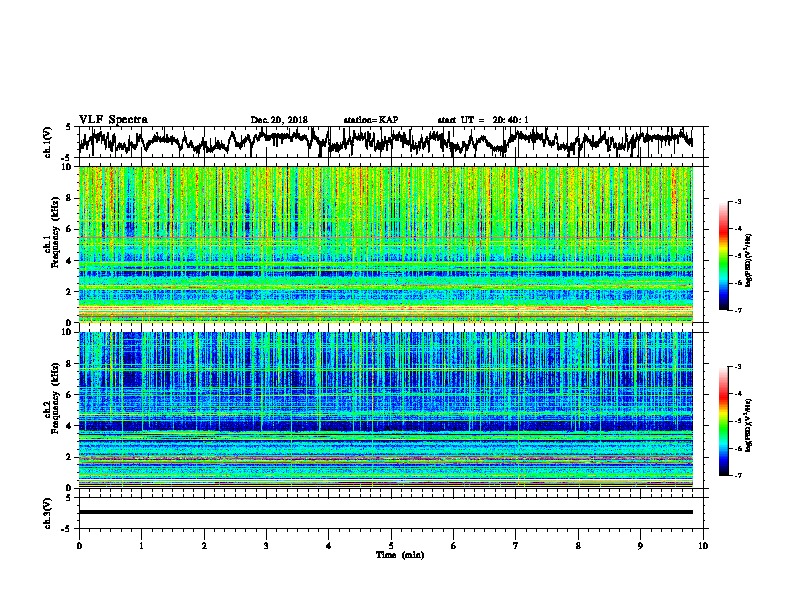Click the "2" kHz tick of ch.2 spectrogram
792x612 pixels.
click(x=69, y=457)
